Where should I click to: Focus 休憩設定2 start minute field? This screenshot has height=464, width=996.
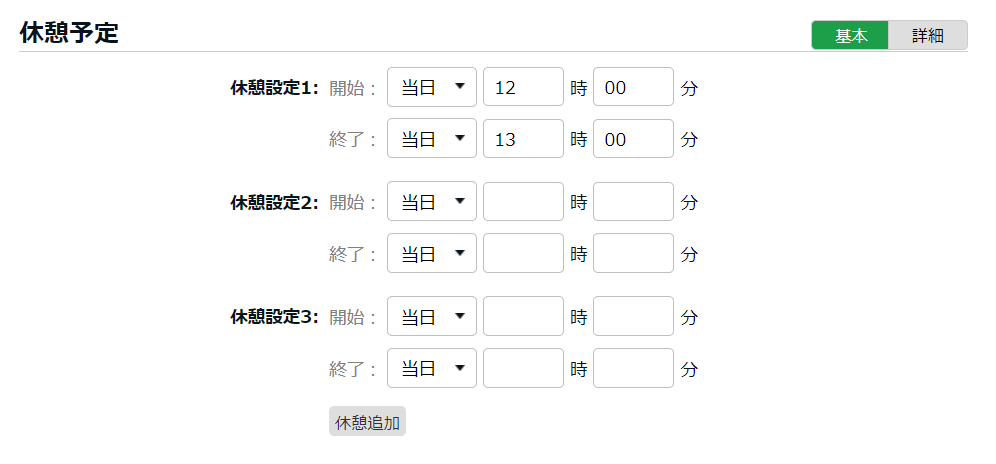point(633,202)
